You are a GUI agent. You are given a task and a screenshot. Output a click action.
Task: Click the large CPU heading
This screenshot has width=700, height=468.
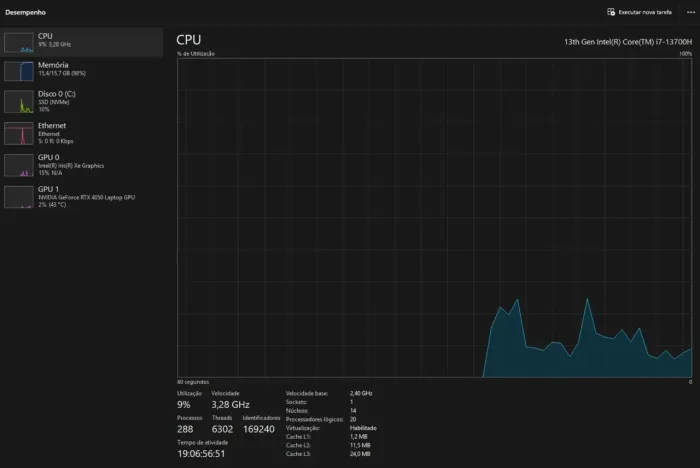(188, 40)
